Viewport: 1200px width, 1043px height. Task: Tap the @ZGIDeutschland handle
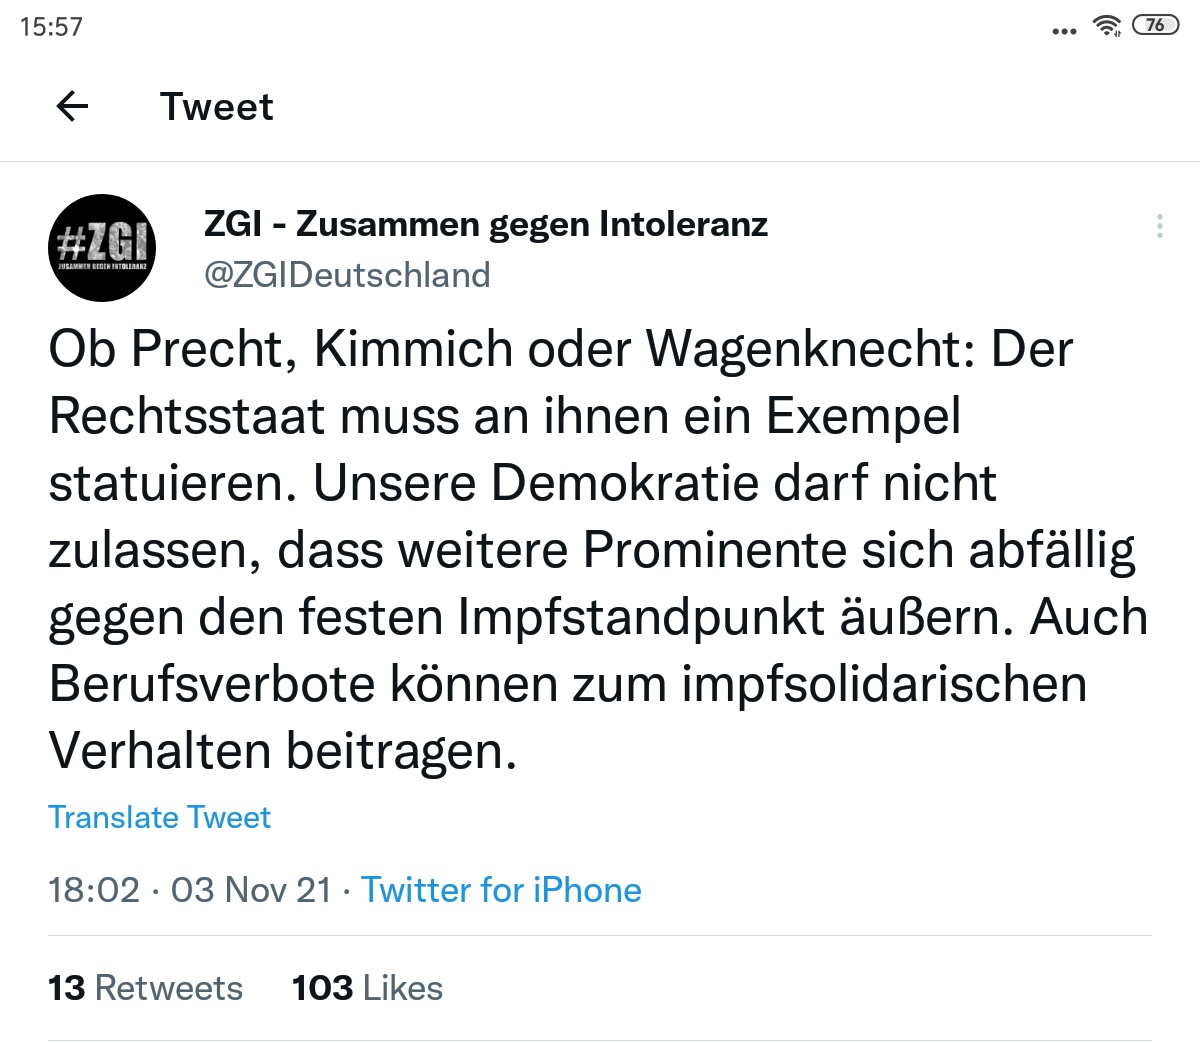tap(347, 275)
